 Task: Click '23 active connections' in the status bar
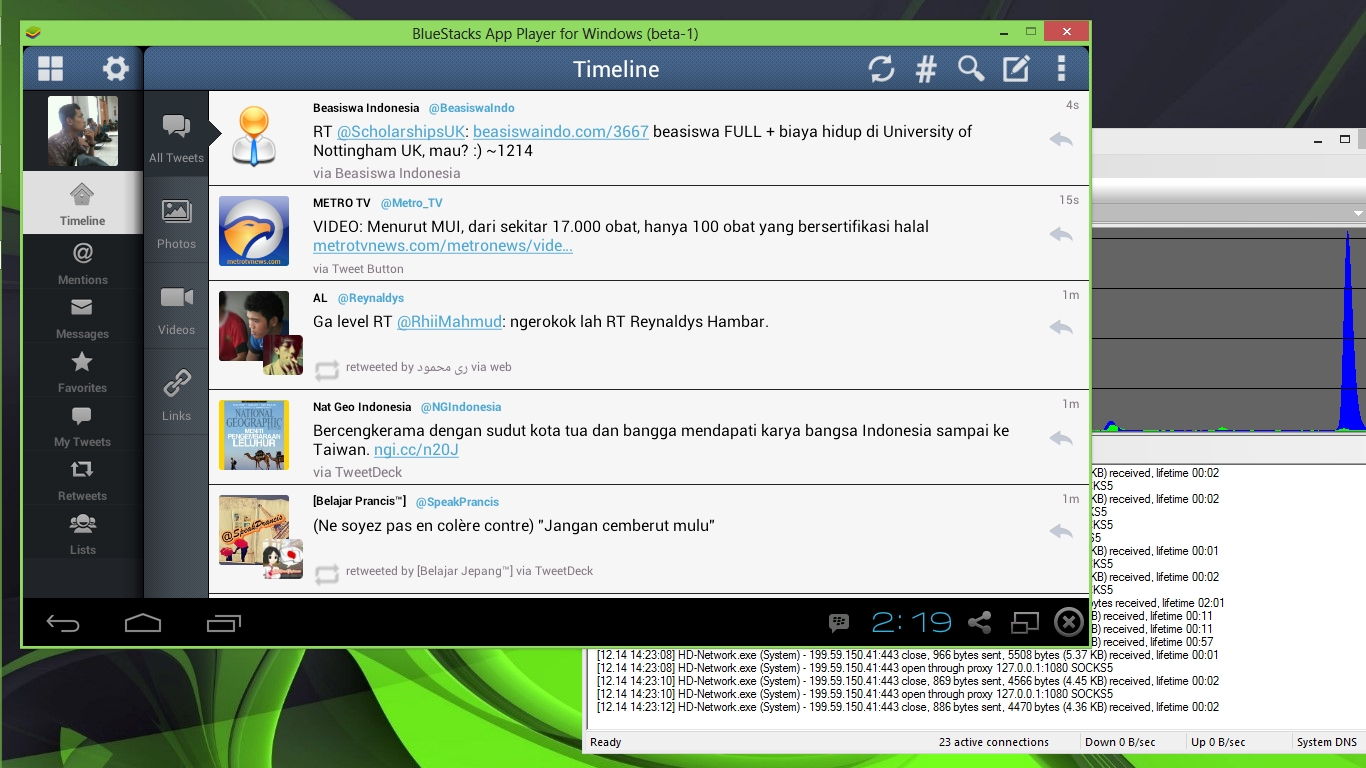[x=994, y=742]
